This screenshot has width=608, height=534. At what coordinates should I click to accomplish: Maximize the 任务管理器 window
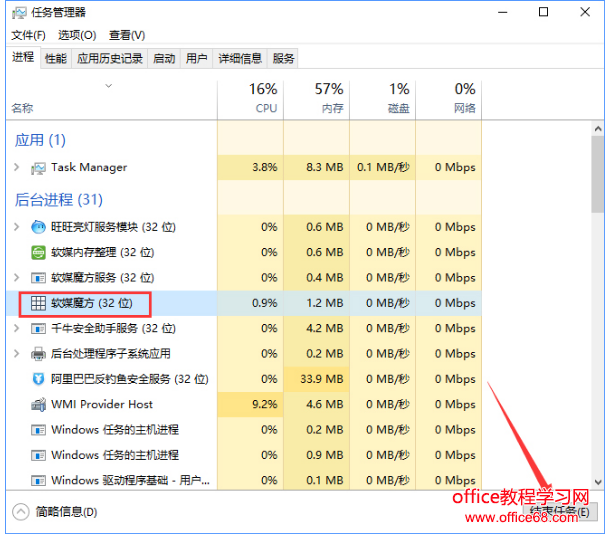(x=544, y=12)
